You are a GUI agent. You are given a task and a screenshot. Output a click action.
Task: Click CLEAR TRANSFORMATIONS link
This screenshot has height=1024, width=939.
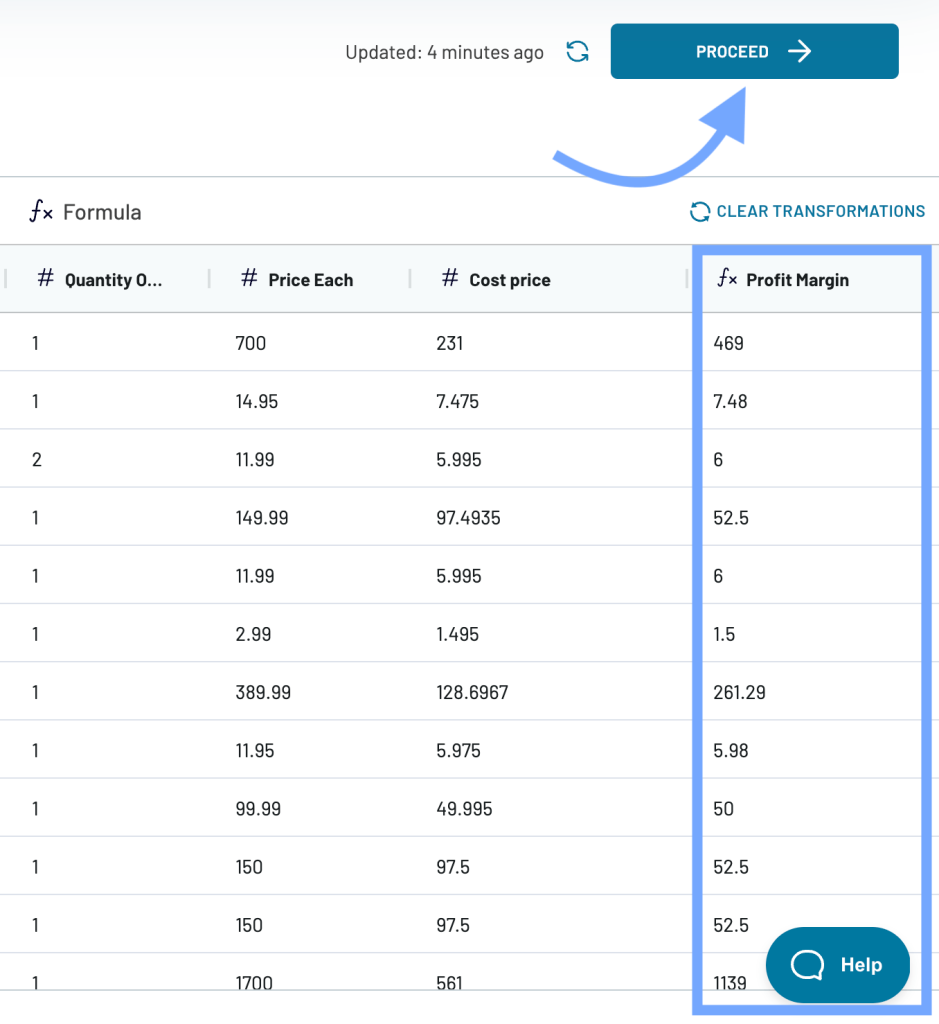(x=808, y=212)
